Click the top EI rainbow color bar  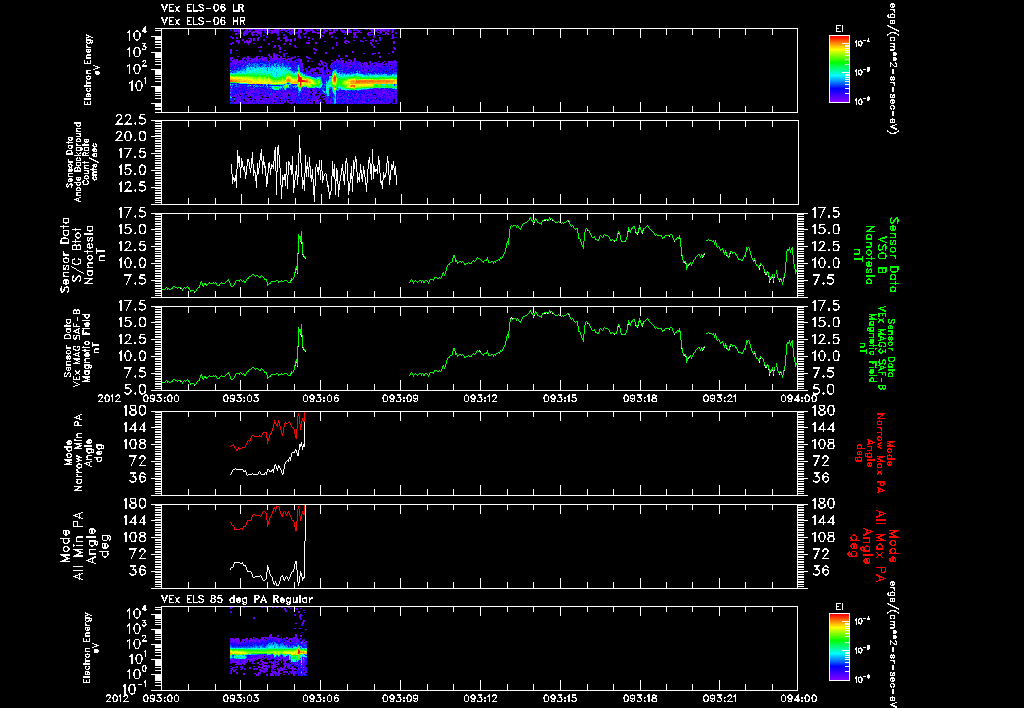tap(839, 69)
